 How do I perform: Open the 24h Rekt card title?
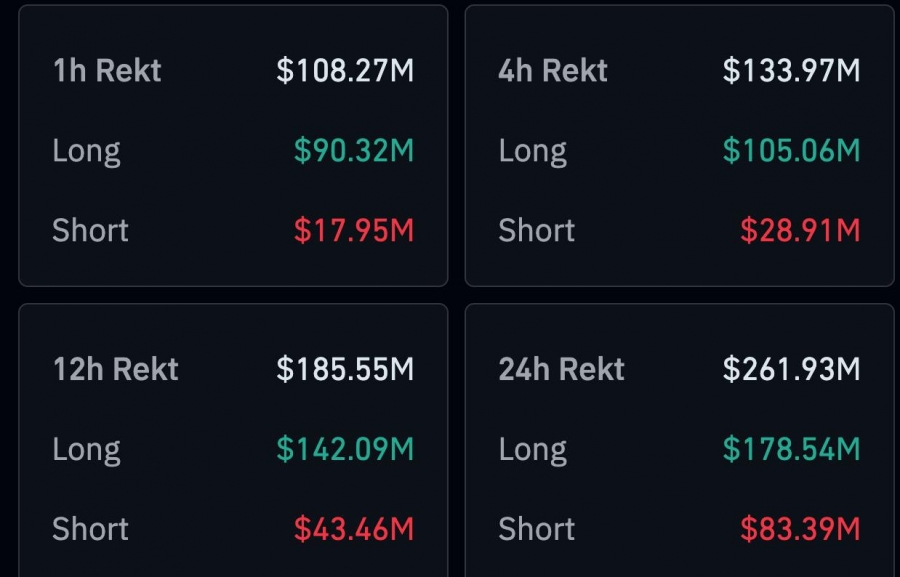(x=561, y=369)
